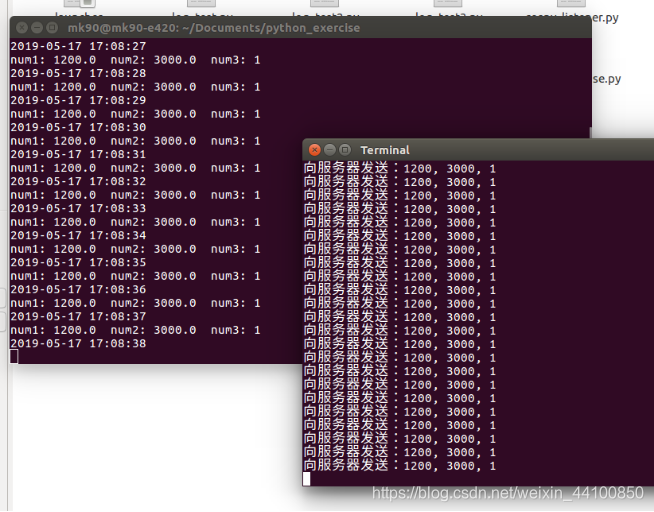The height and width of the screenshot is (512, 654).
Task: Select the timestamp line 2019-05-17 17:08:37
Action: pyautogui.click(x=78, y=316)
